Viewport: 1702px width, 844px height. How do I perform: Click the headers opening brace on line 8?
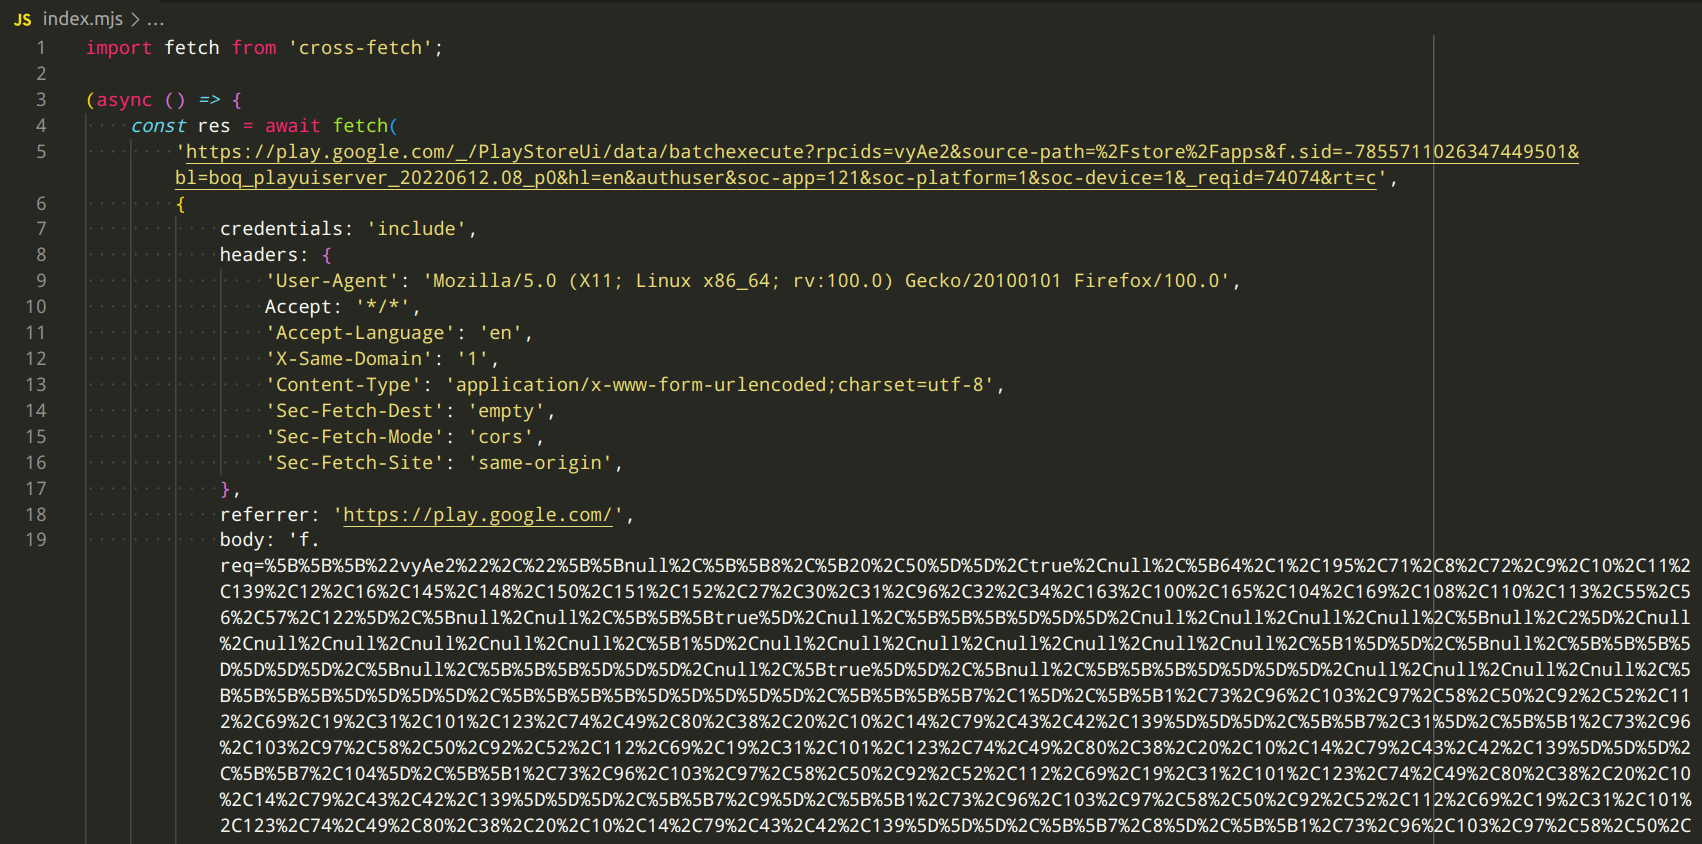pyautogui.click(x=326, y=255)
